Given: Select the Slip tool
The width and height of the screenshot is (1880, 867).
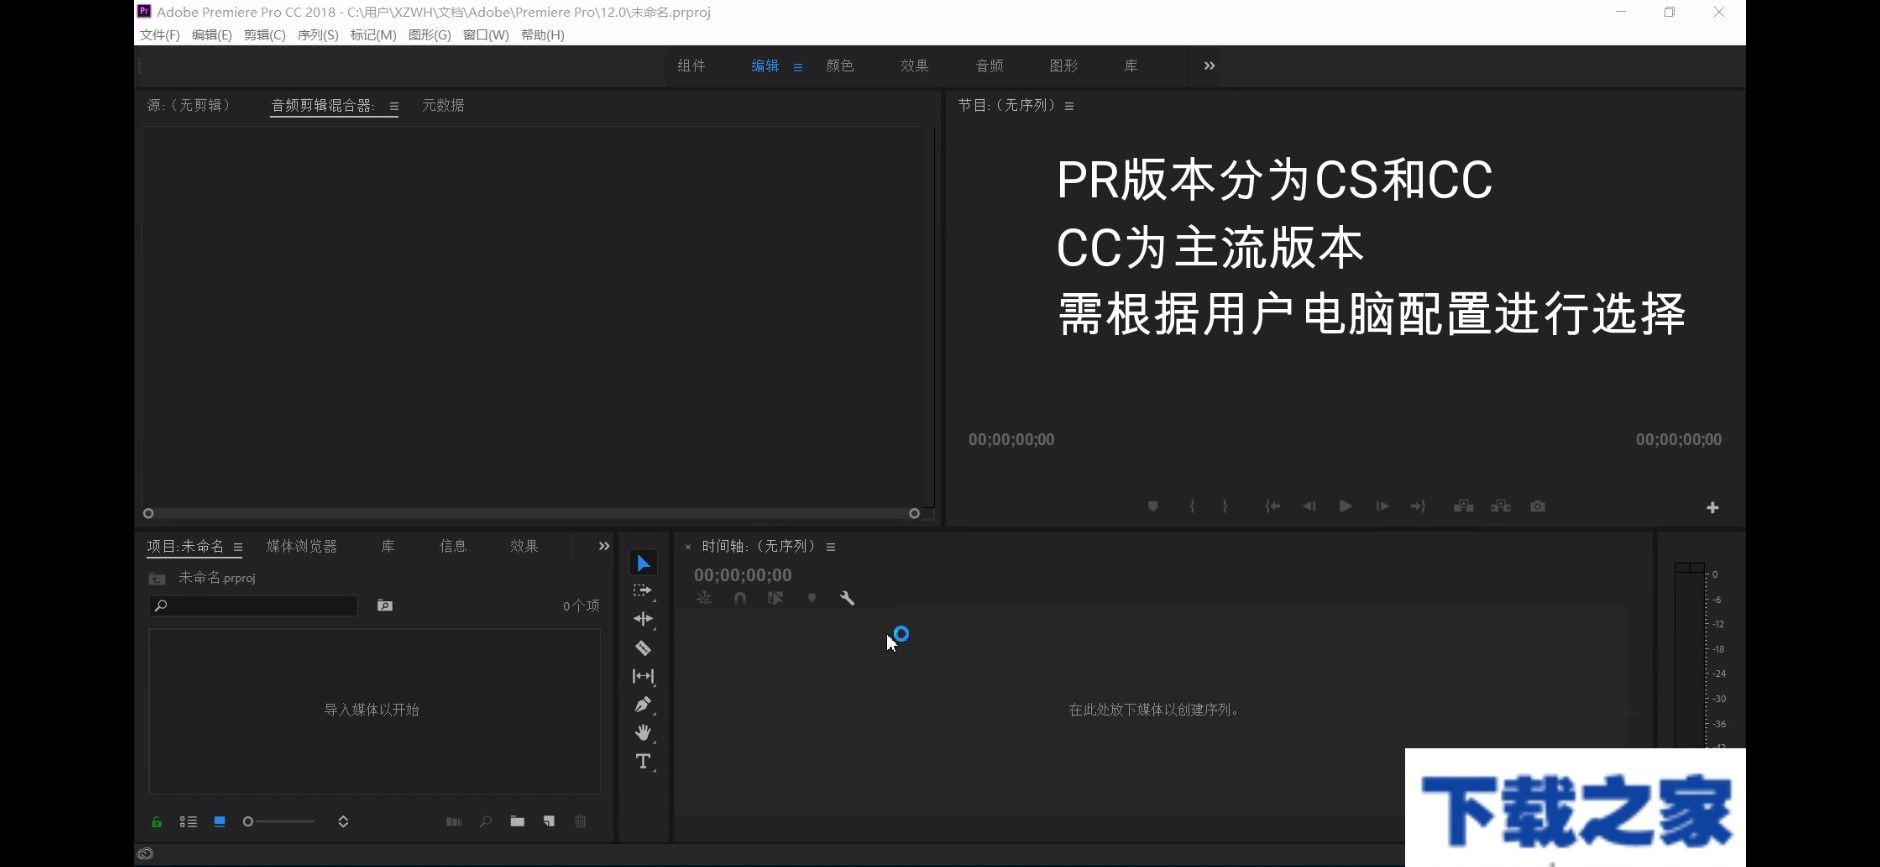Looking at the screenshot, I should (x=643, y=676).
